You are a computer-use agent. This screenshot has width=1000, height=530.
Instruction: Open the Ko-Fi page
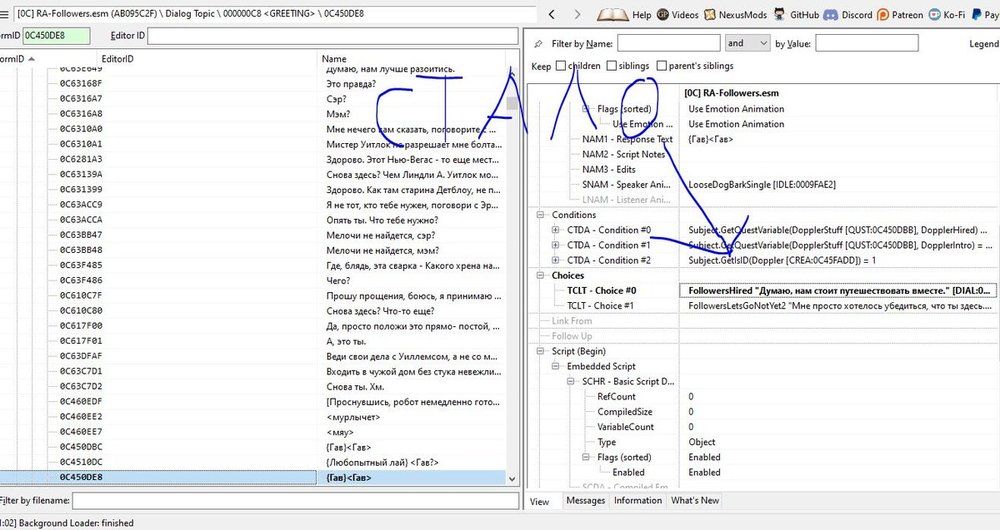click(x=946, y=15)
